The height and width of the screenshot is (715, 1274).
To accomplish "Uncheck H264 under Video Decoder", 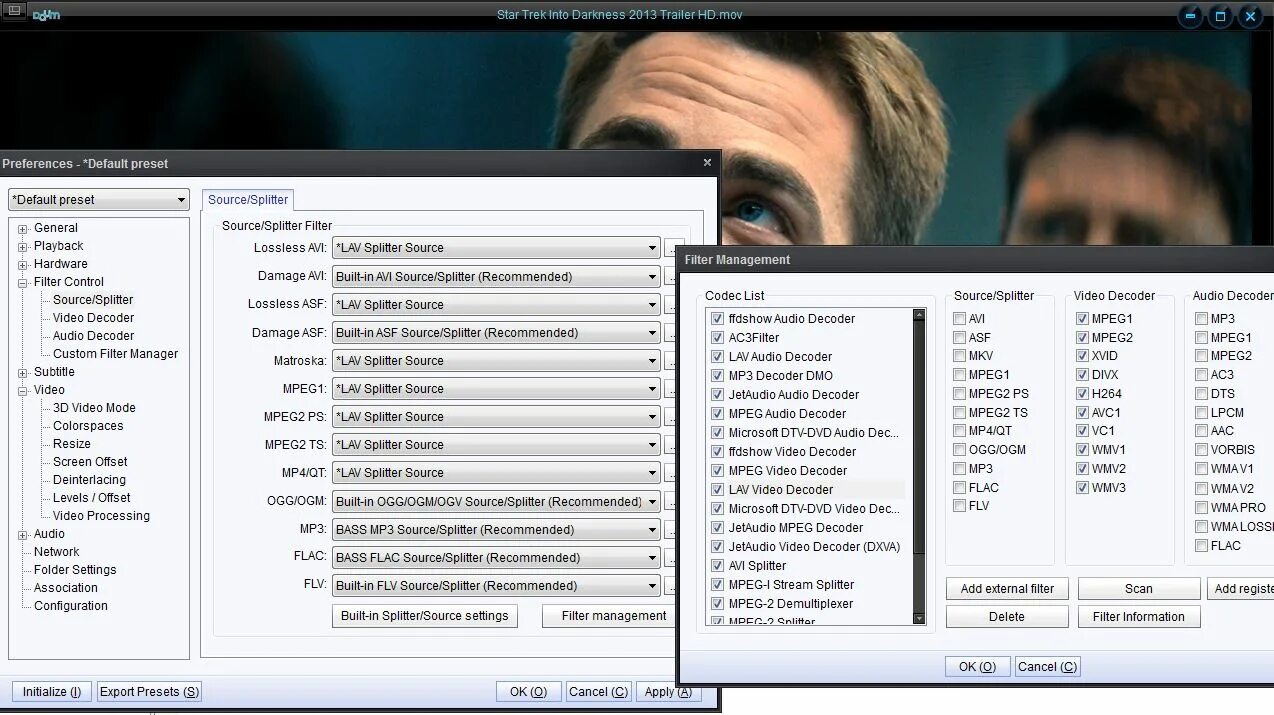I will pos(1082,394).
